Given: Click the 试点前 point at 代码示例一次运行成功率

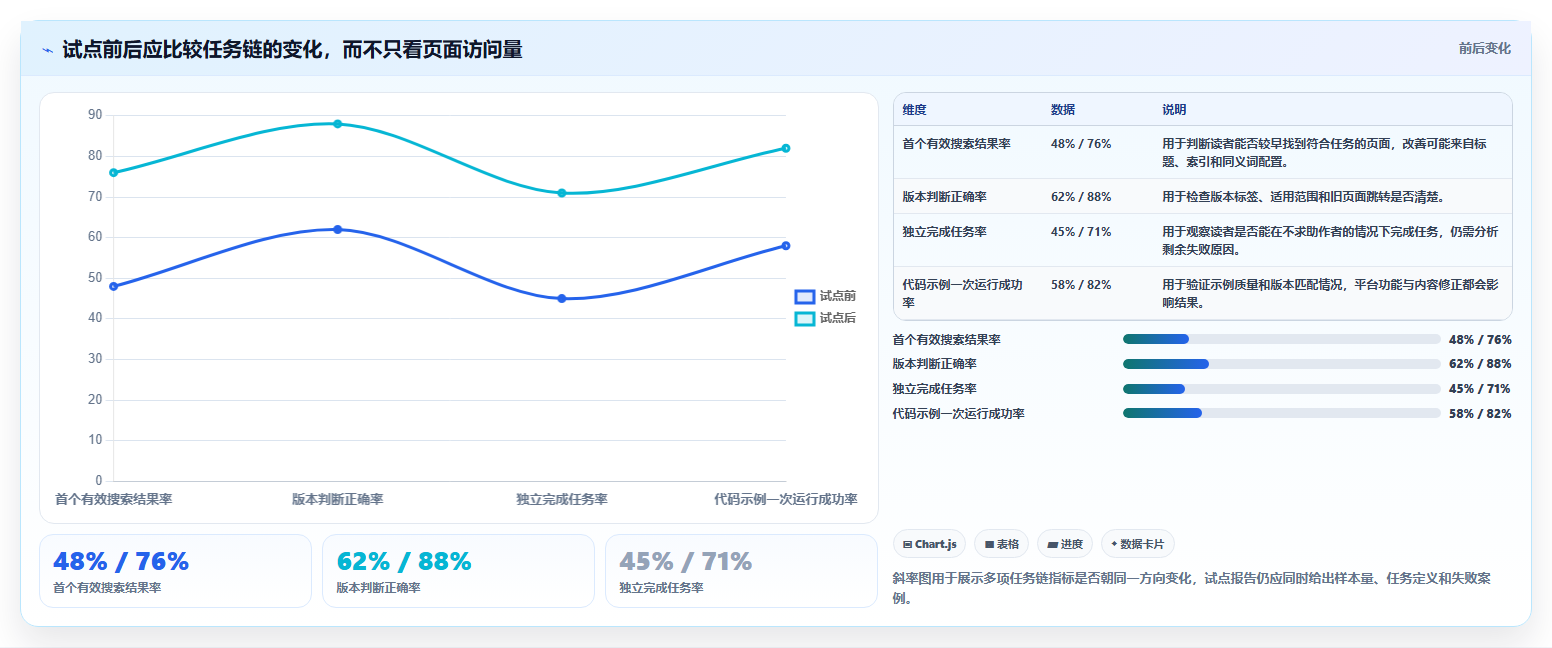Looking at the screenshot, I should [786, 245].
